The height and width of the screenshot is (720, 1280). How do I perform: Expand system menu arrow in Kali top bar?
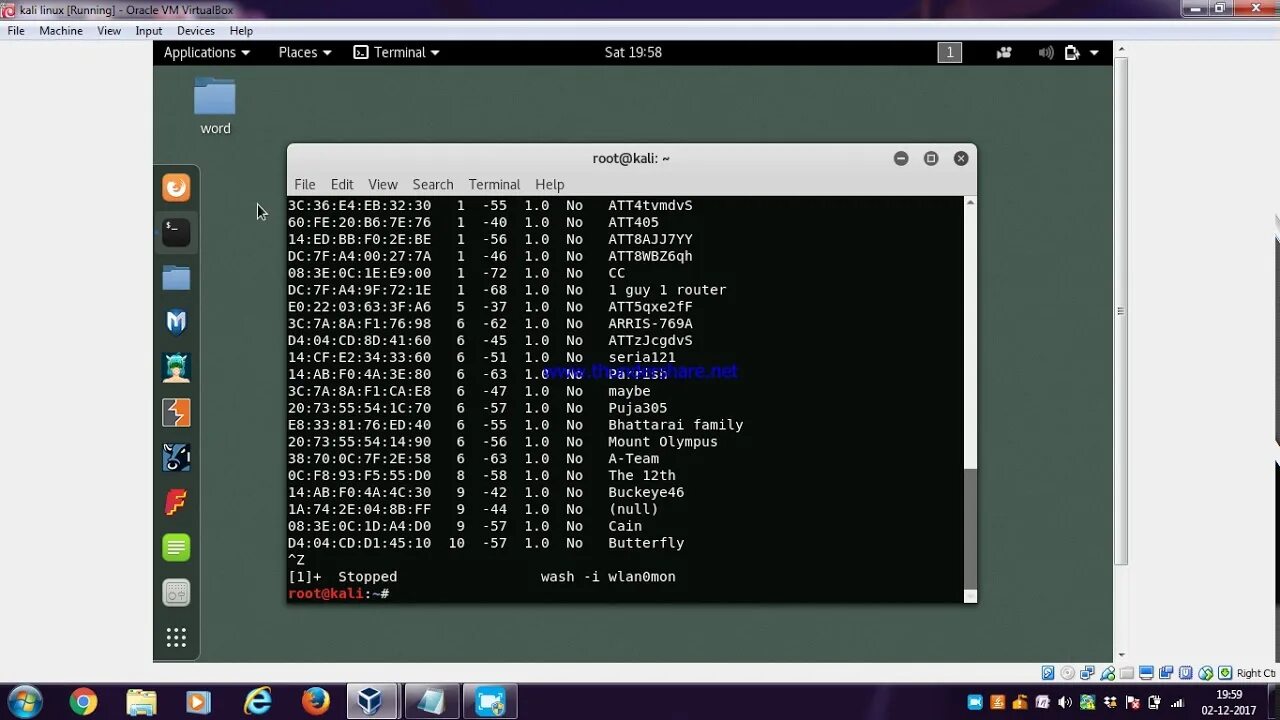[1094, 53]
